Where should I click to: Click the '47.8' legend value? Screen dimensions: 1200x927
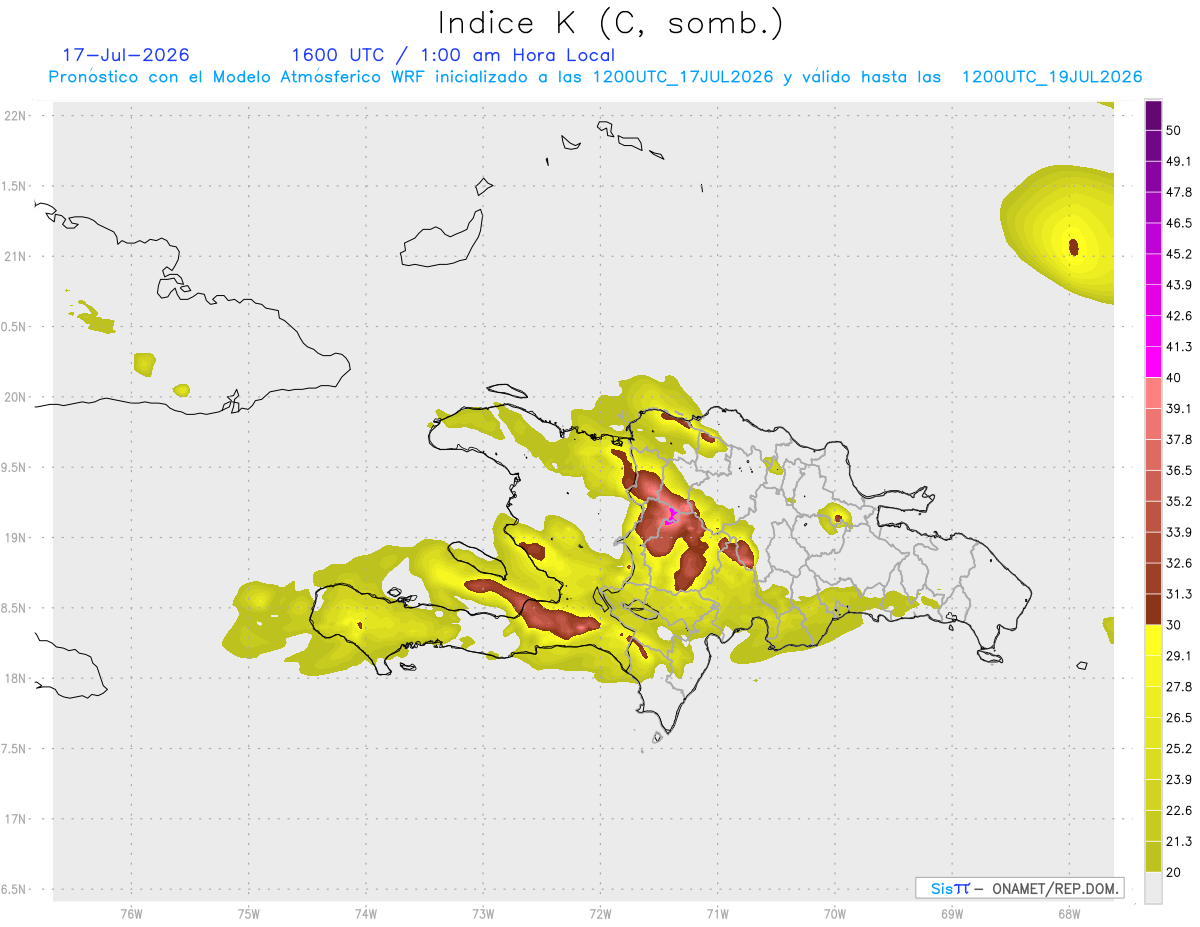coord(1179,193)
